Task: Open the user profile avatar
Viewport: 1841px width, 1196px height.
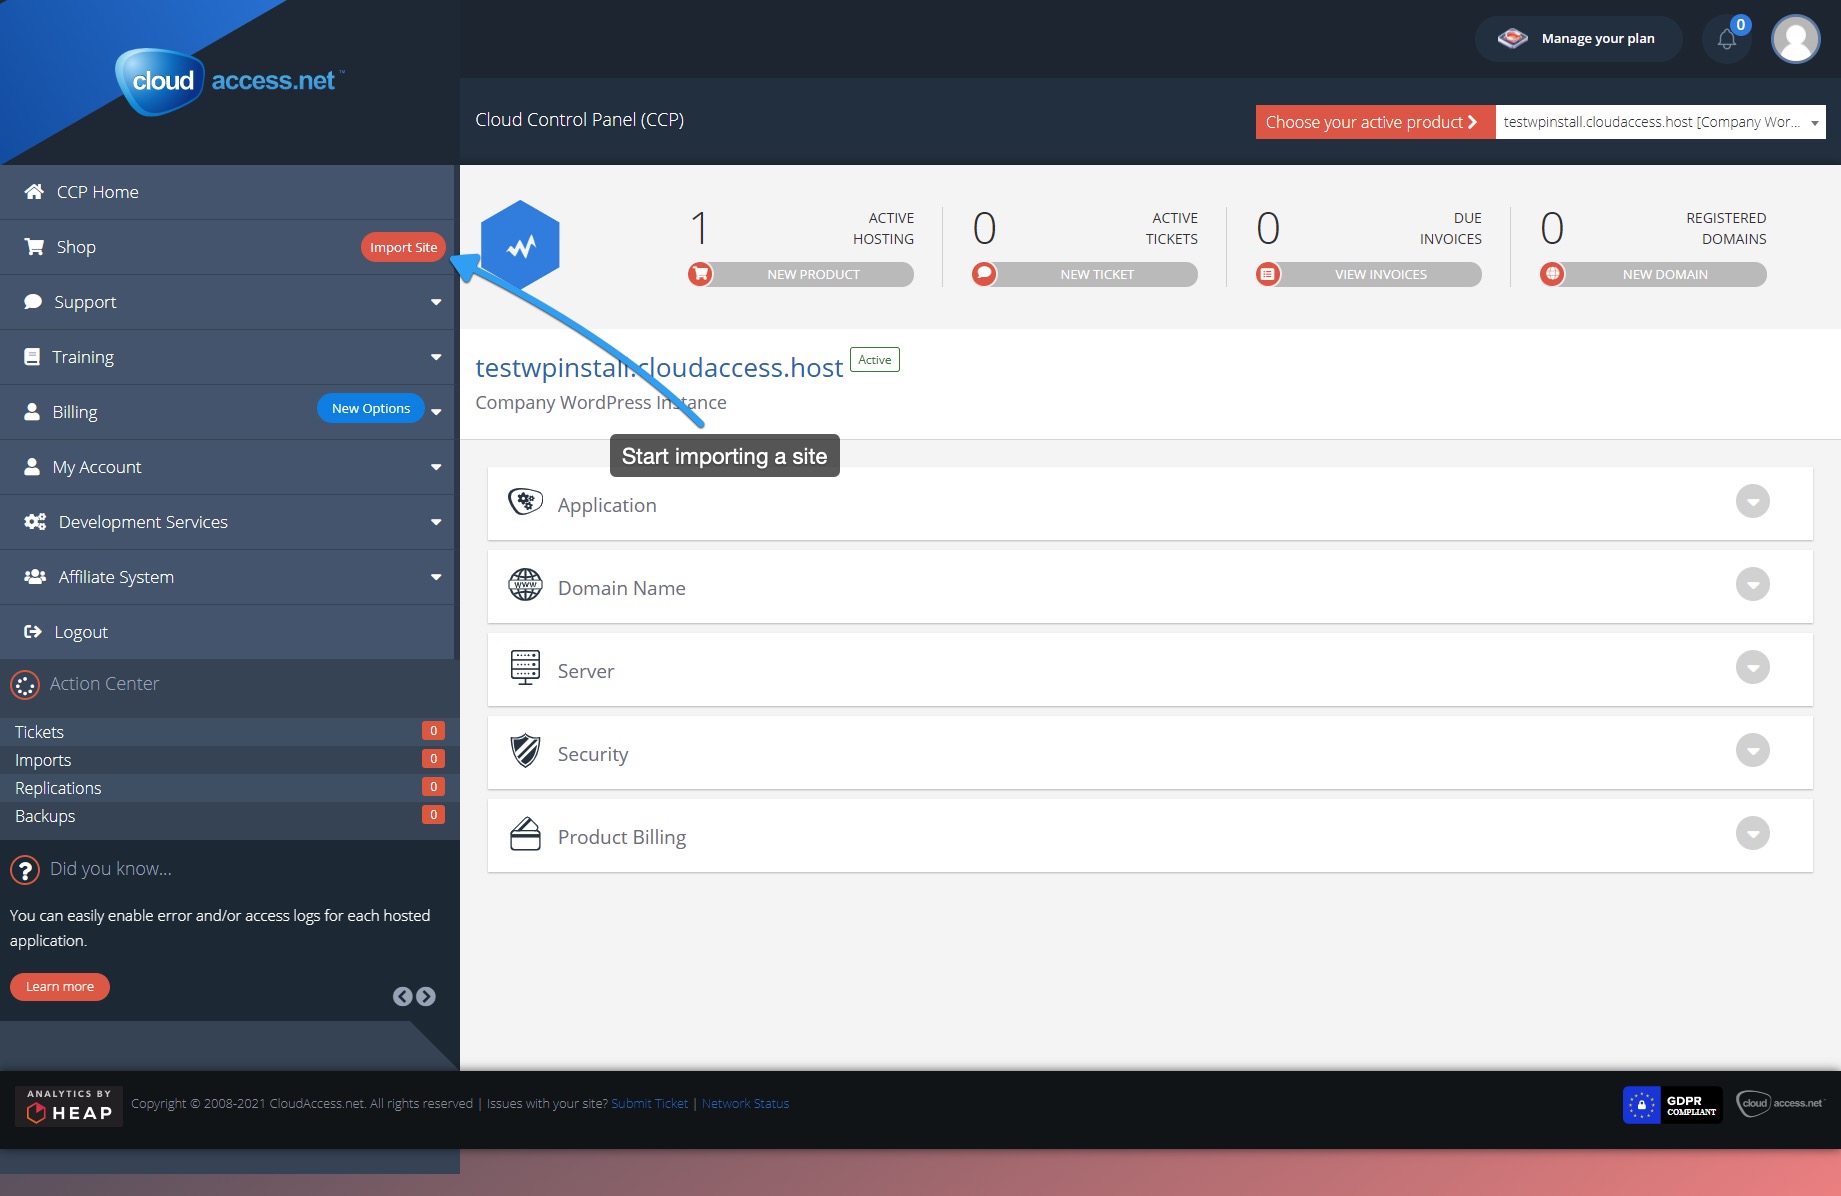Action: click(x=1795, y=39)
